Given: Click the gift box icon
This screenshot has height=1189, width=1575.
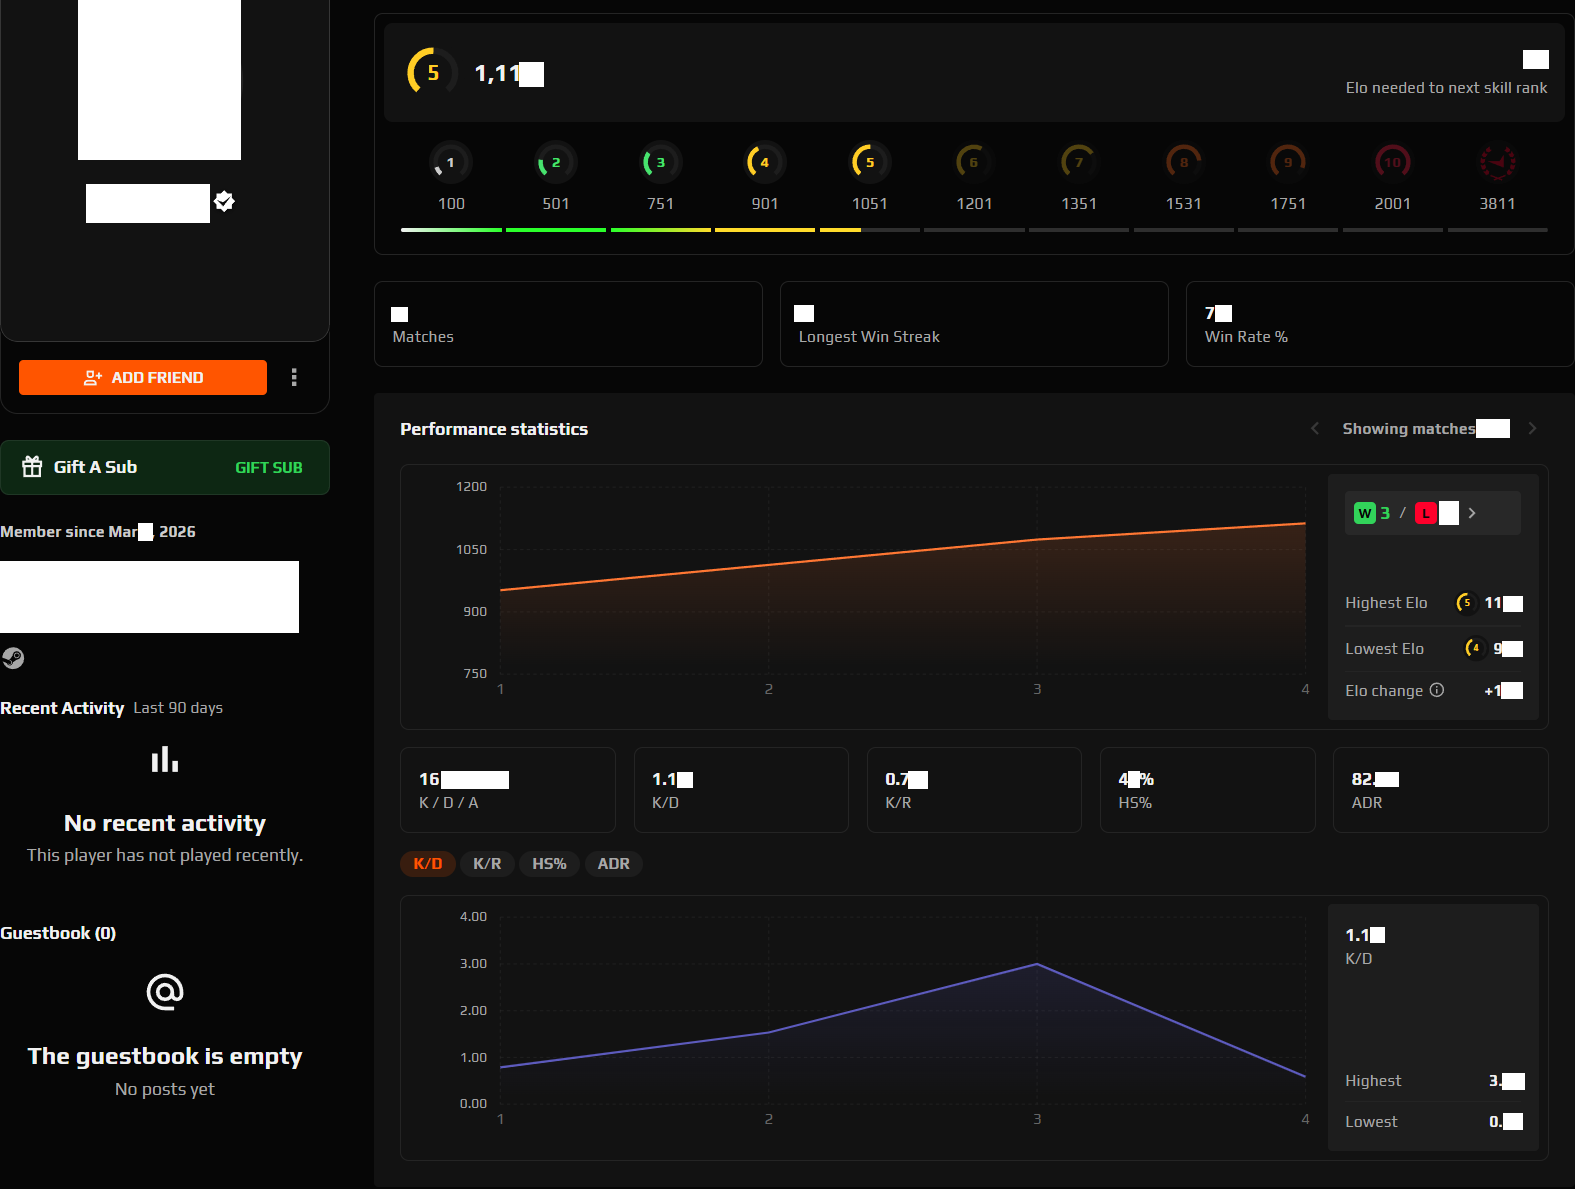Looking at the screenshot, I should 33,467.
